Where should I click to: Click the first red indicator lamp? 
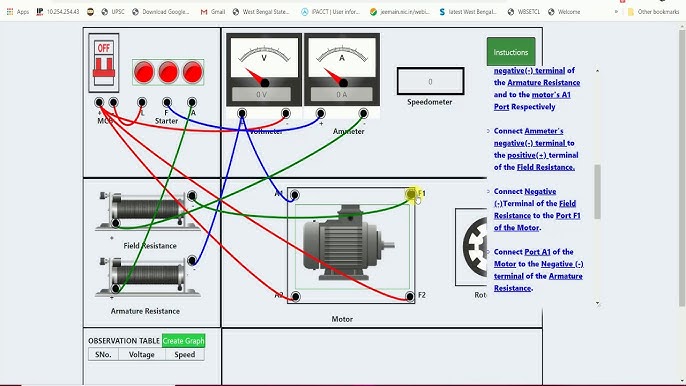[144, 72]
